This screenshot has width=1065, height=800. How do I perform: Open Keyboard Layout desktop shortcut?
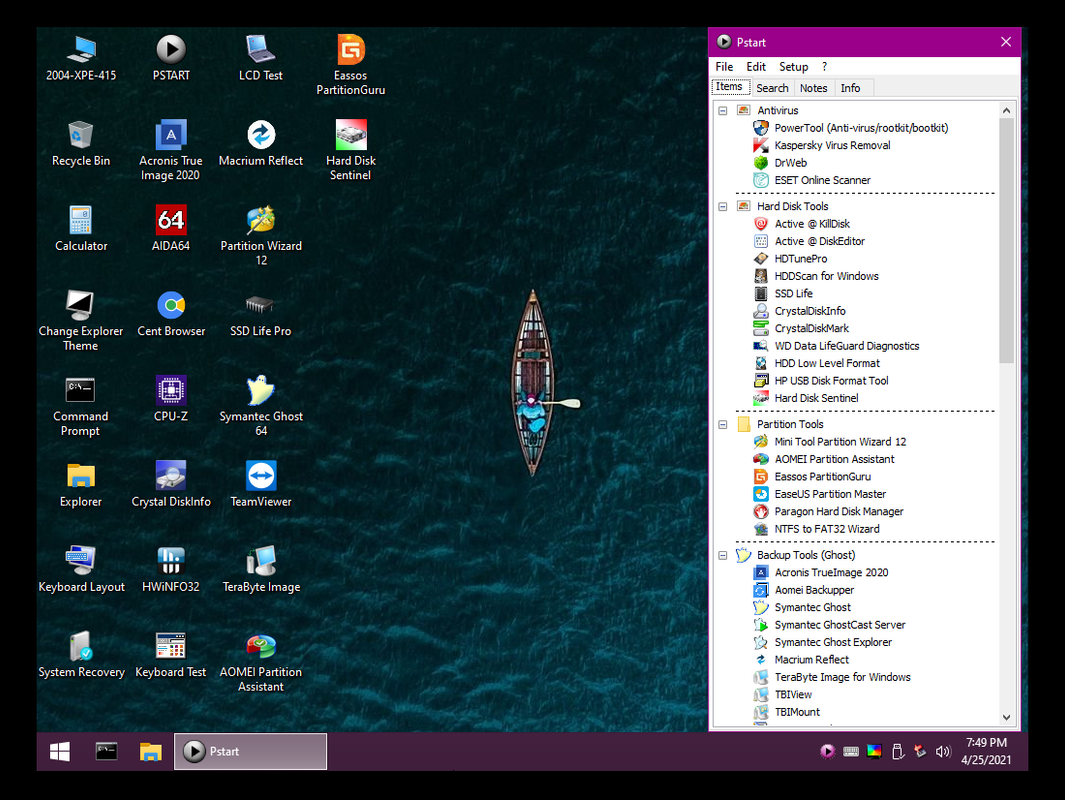tap(82, 569)
